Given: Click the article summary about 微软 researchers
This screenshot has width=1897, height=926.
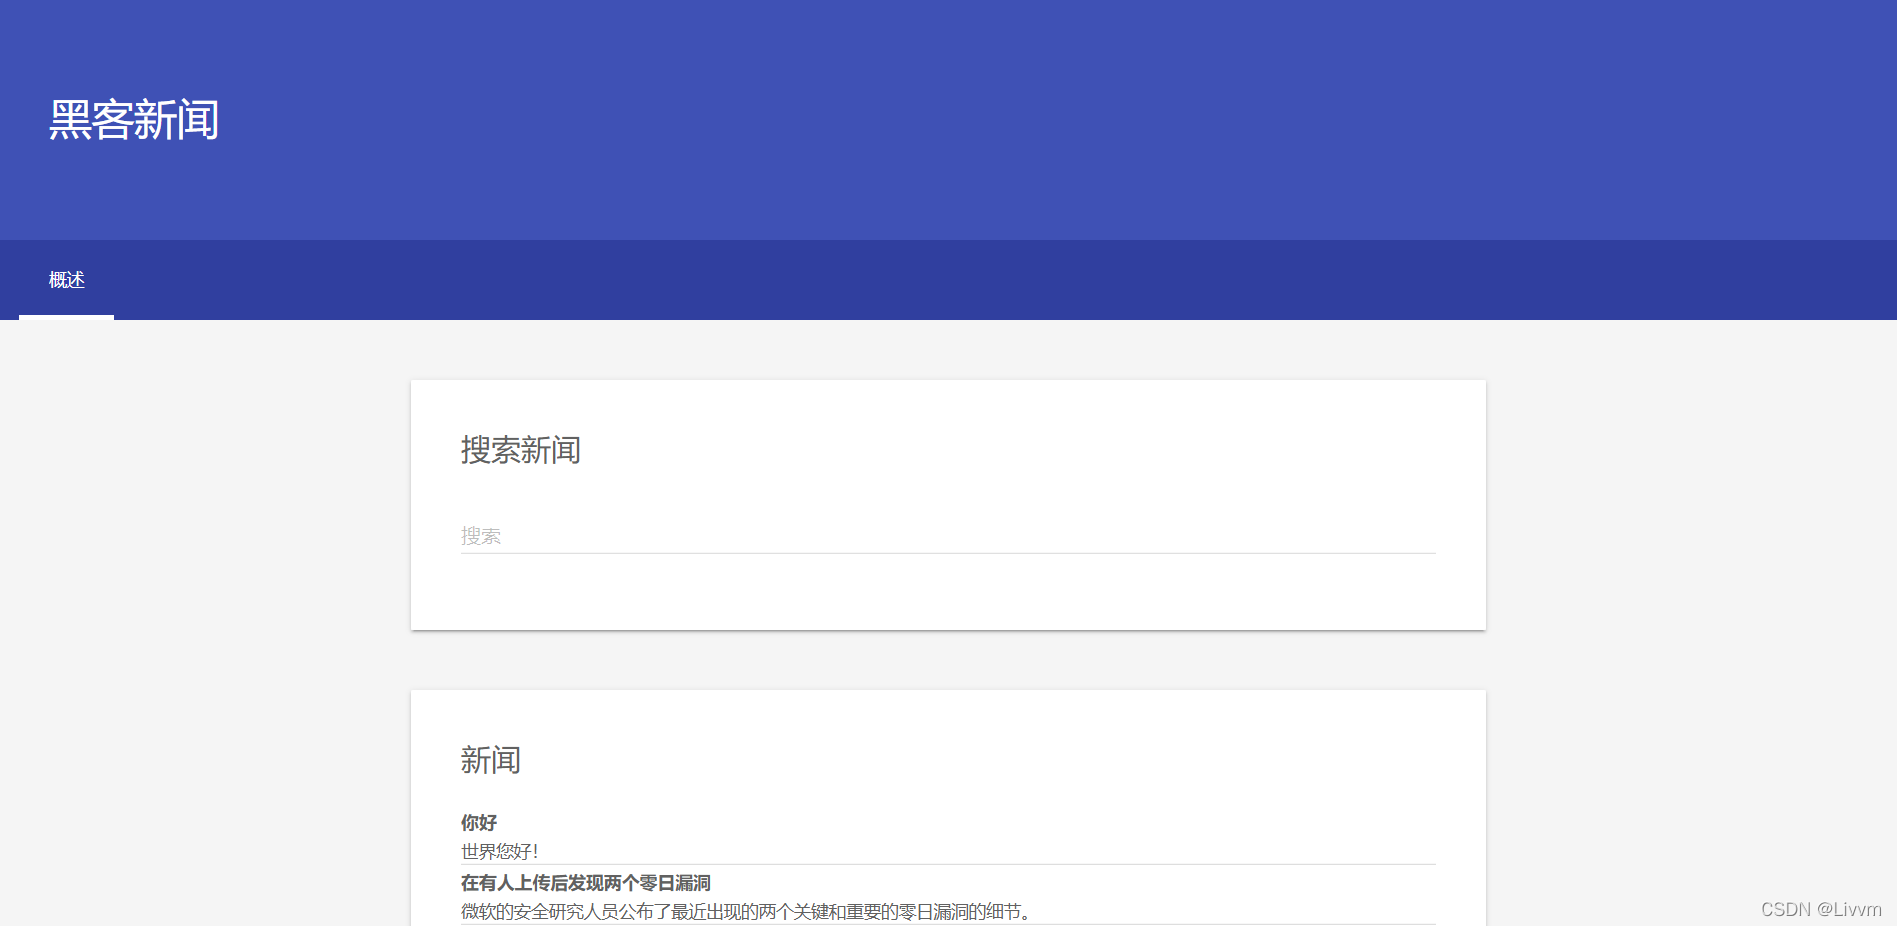Looking at the screenshot, I should pyautogui.click(x=743, y=911).
